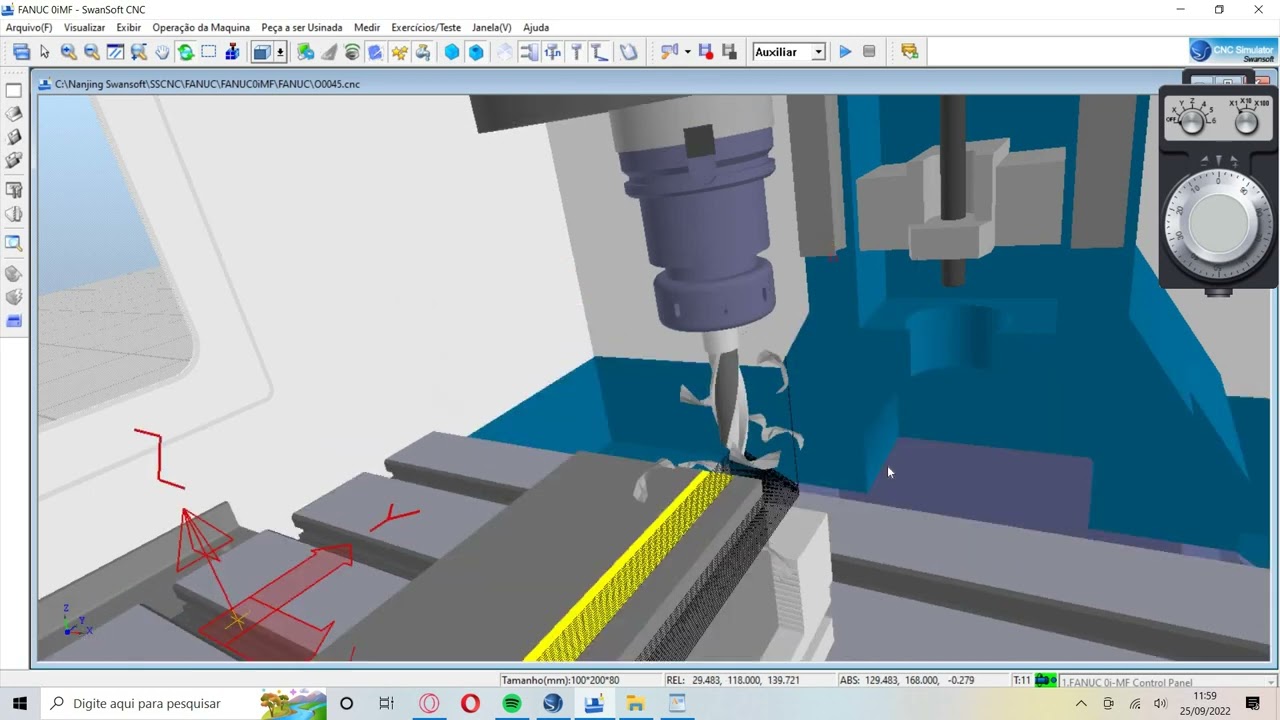
Task: Open the Exibir menu
Action: pos(129,27)
